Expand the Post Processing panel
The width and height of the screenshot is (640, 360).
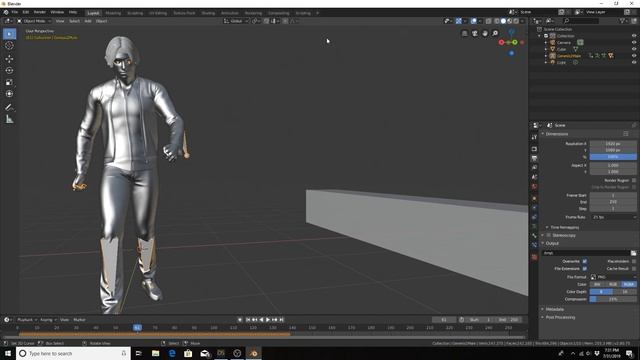(x=560, y=317)
